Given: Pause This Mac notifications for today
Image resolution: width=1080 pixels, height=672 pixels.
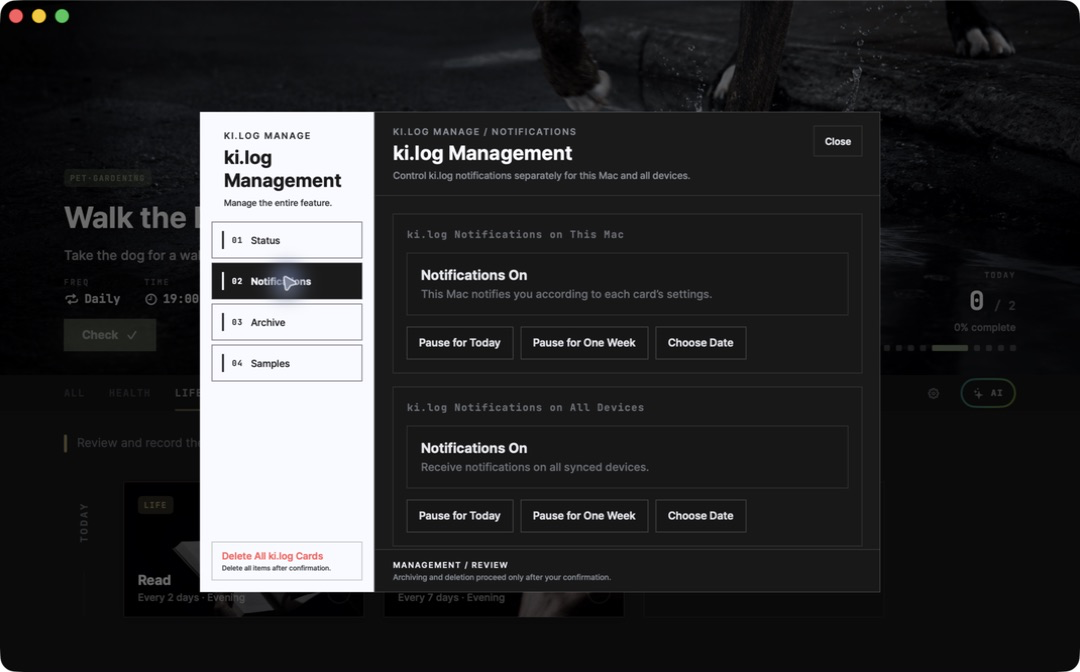Looking at the screenshot, I should click(459, 343).
